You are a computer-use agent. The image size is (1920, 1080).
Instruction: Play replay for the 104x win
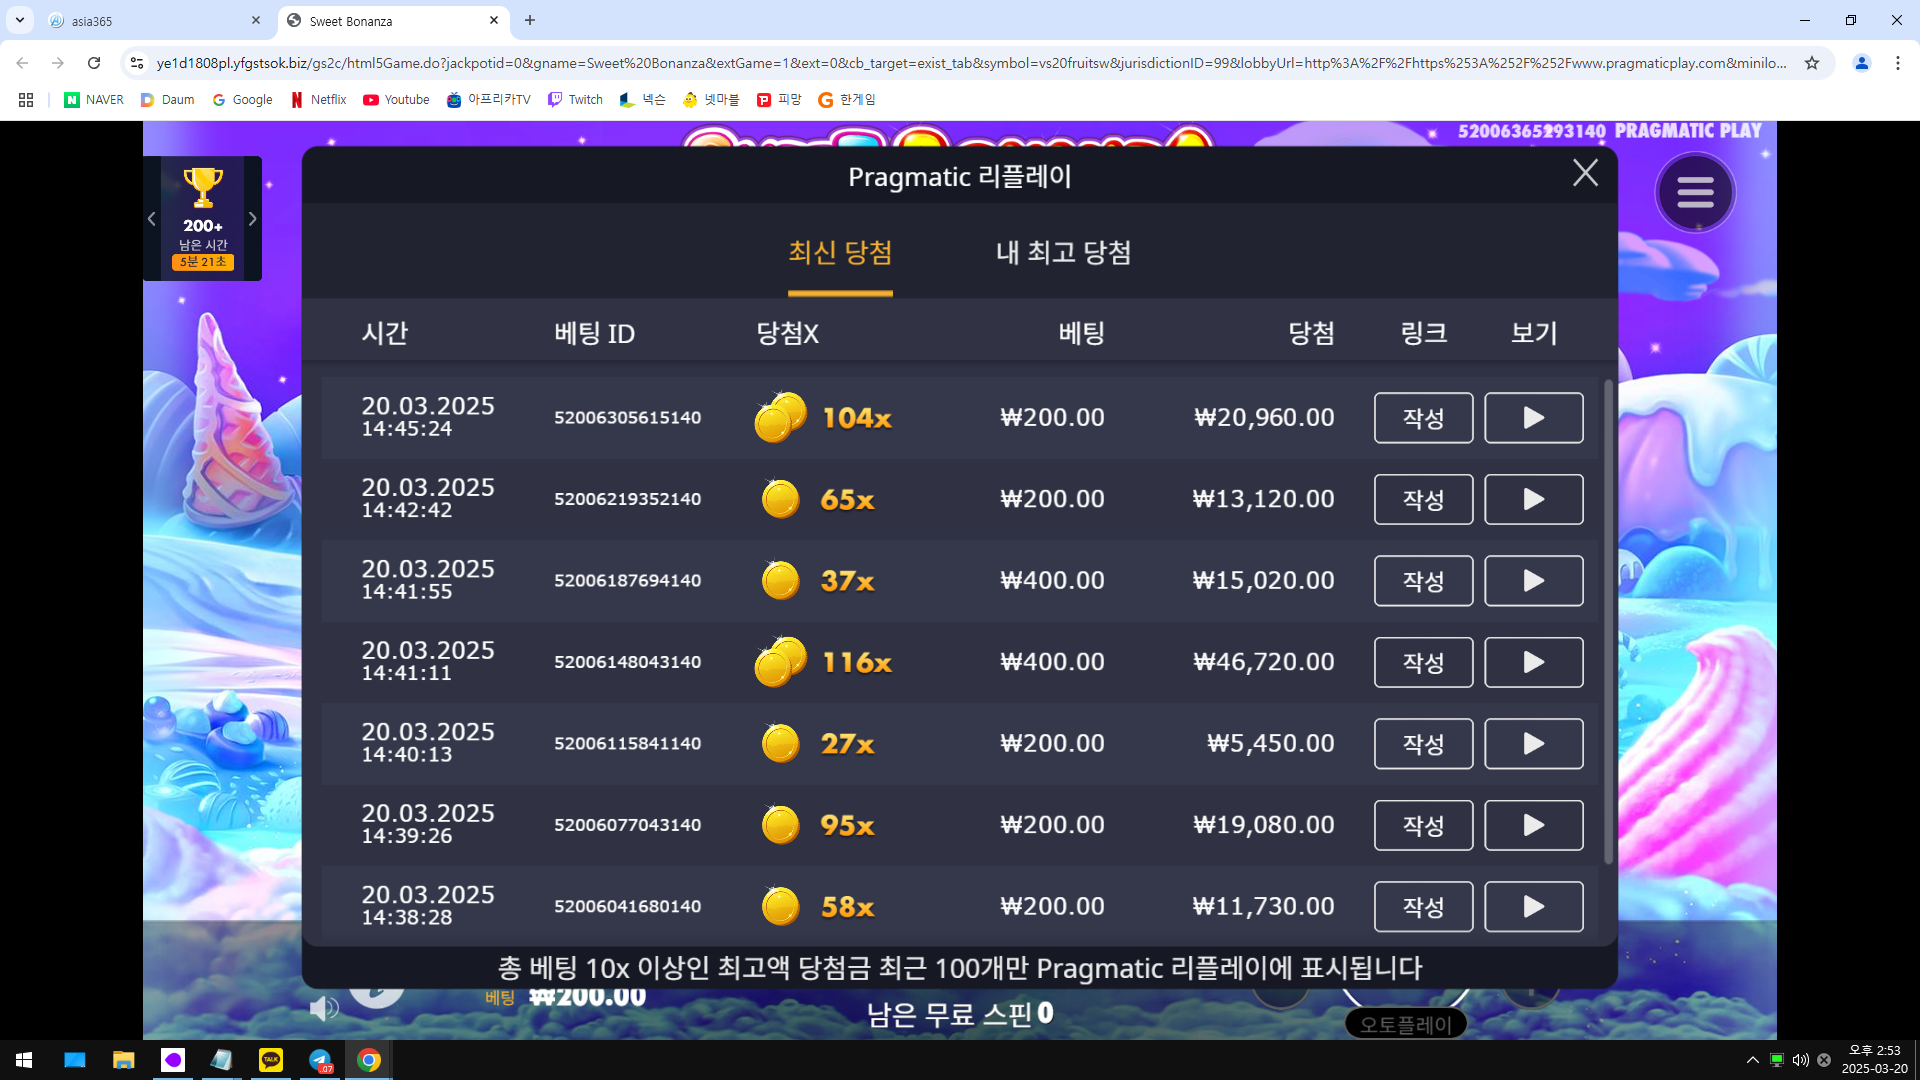pos(1533,418)
